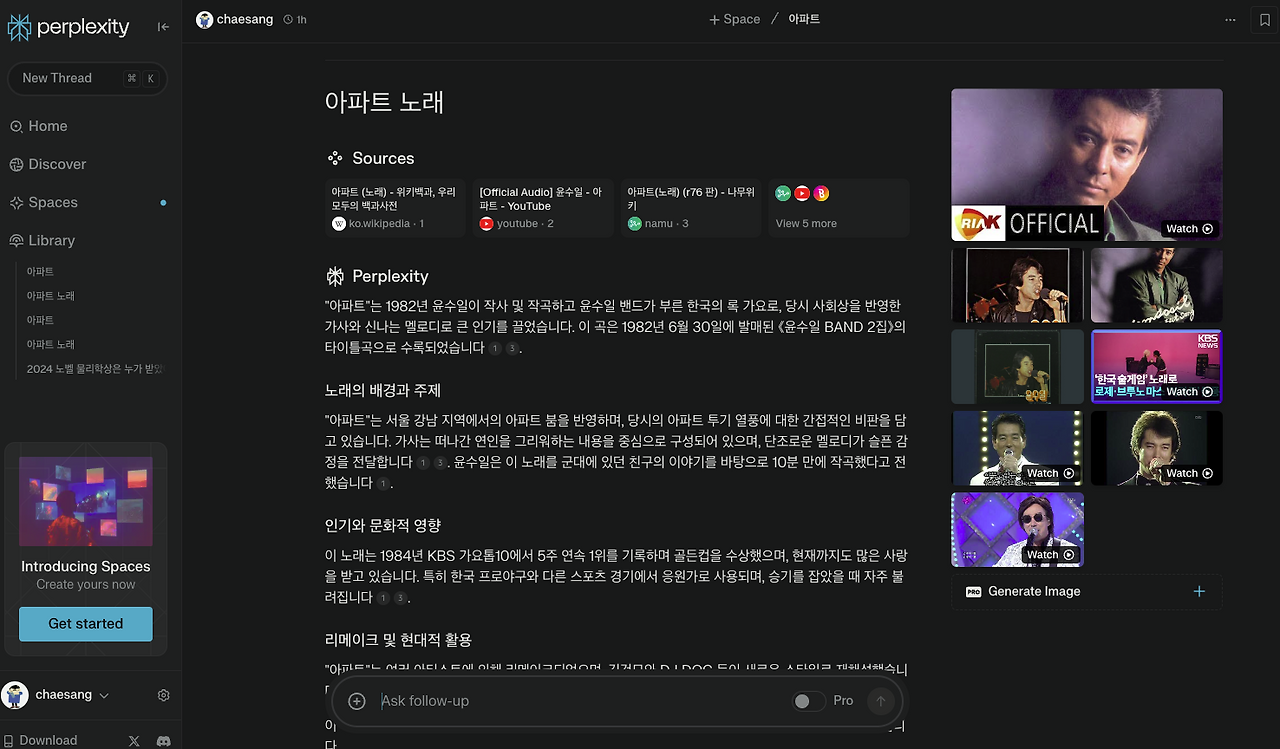The image size is (1280, 749).
Task: Click the '1h' timestamp in the header
Action: (295, 19)
